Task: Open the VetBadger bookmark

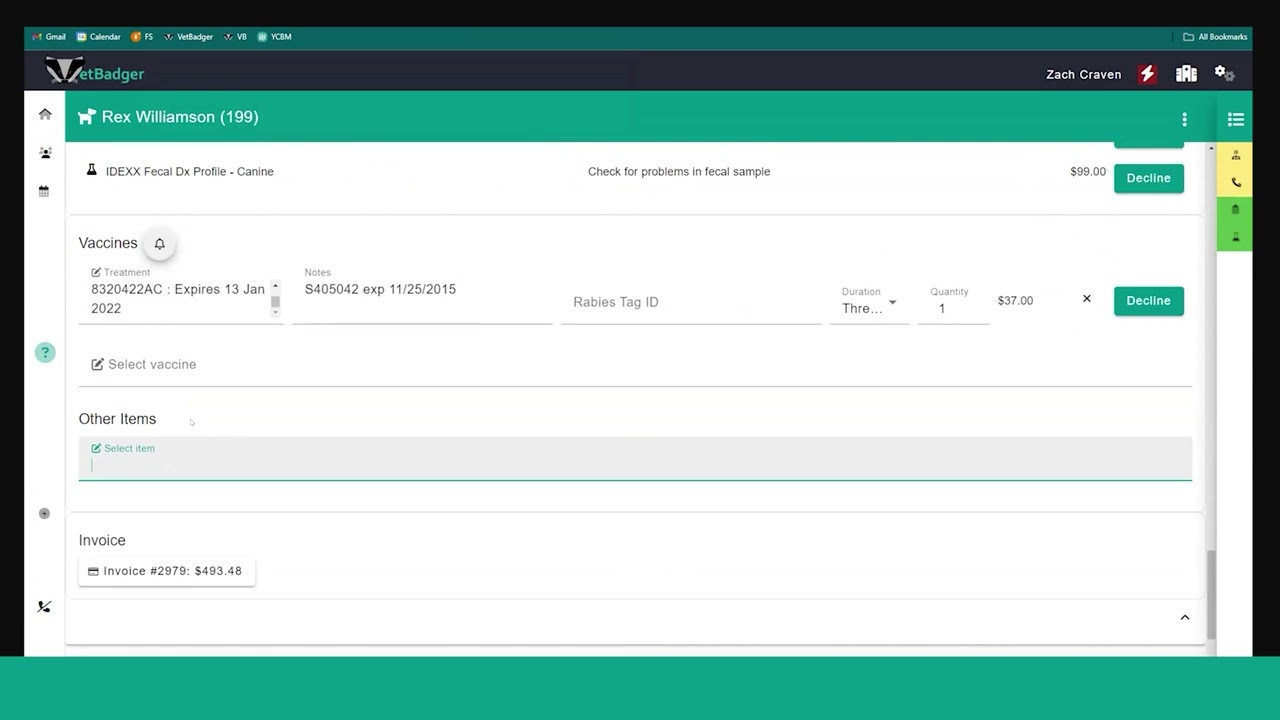Action: 188,37
